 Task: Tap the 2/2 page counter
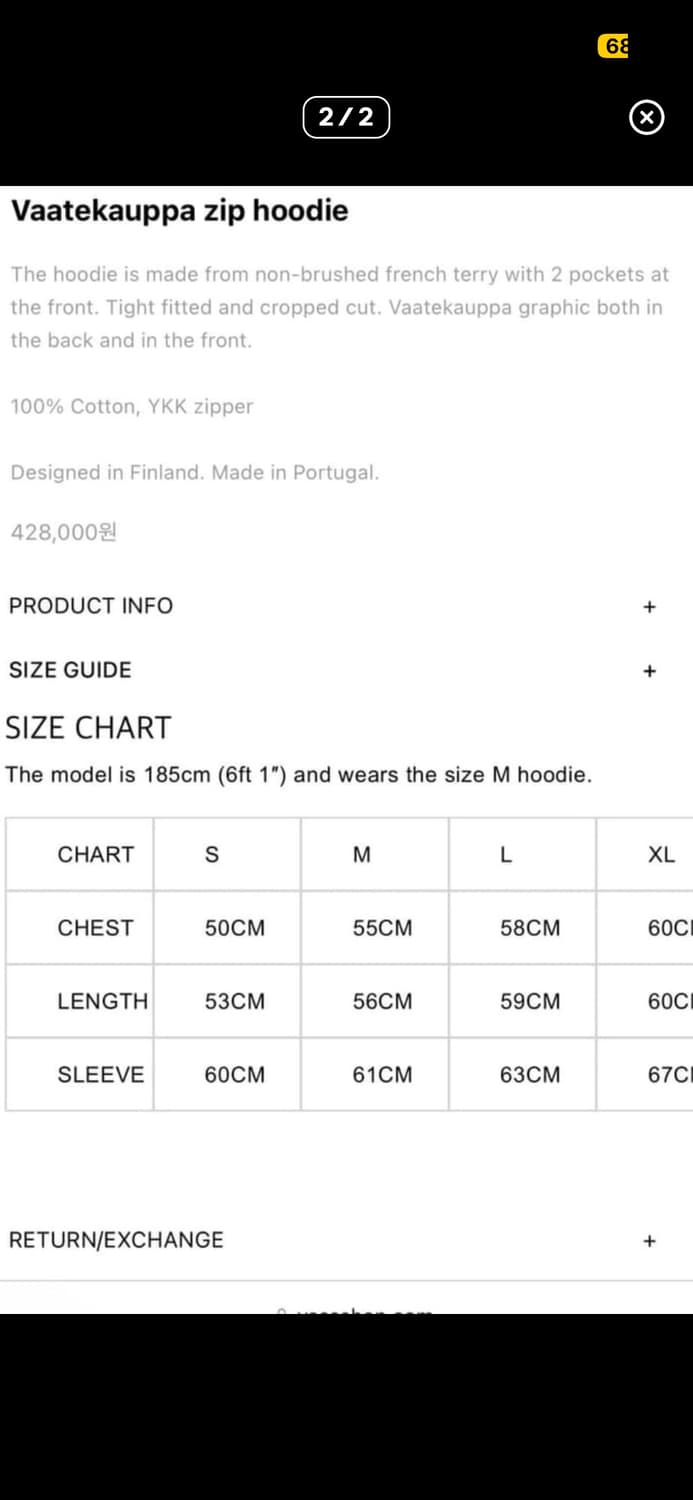point(346,117)
